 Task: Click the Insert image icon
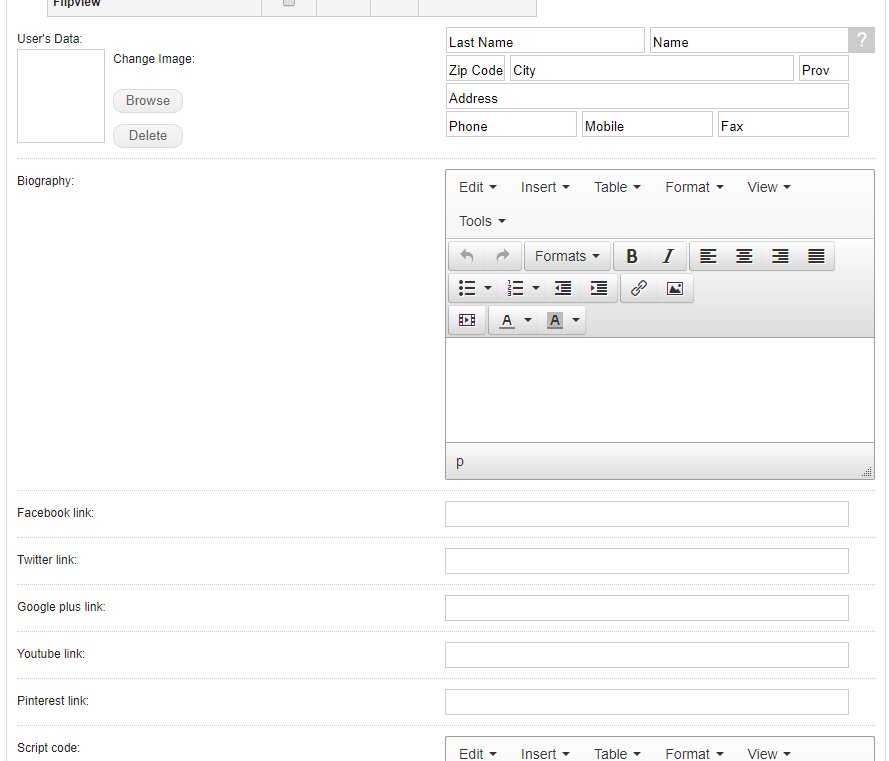pos(675,288)
